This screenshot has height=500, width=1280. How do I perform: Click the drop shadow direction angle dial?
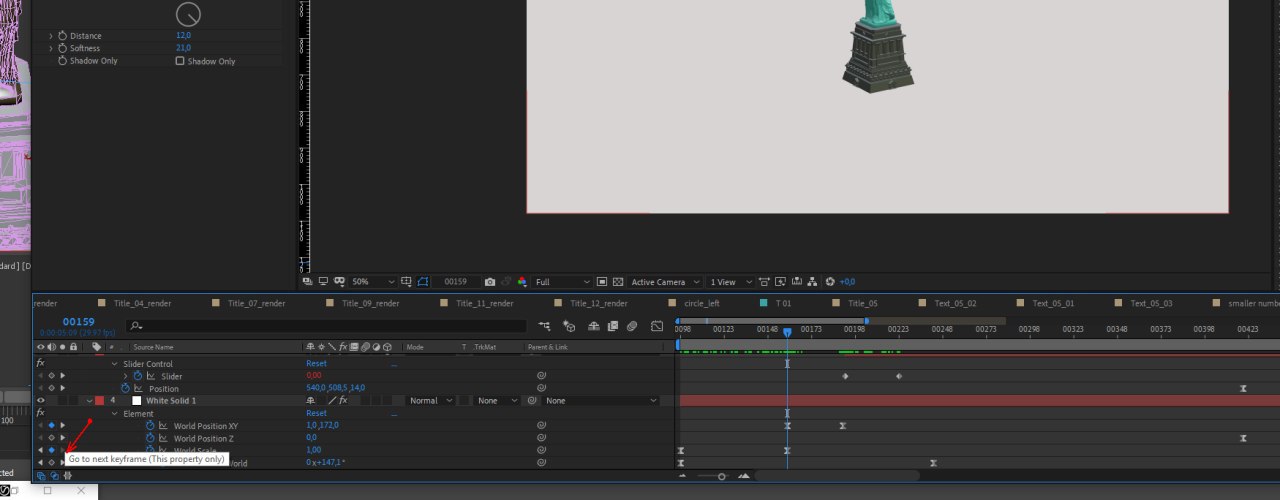coord(188,13)
